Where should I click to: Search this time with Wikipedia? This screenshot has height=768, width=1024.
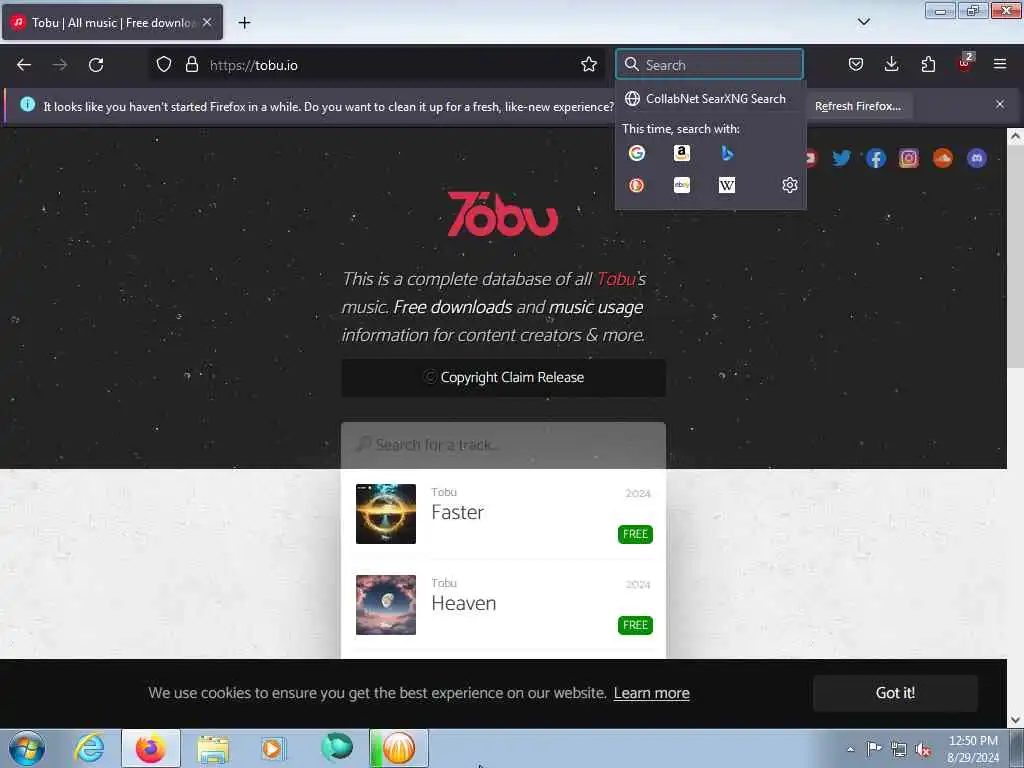point(727,185)
